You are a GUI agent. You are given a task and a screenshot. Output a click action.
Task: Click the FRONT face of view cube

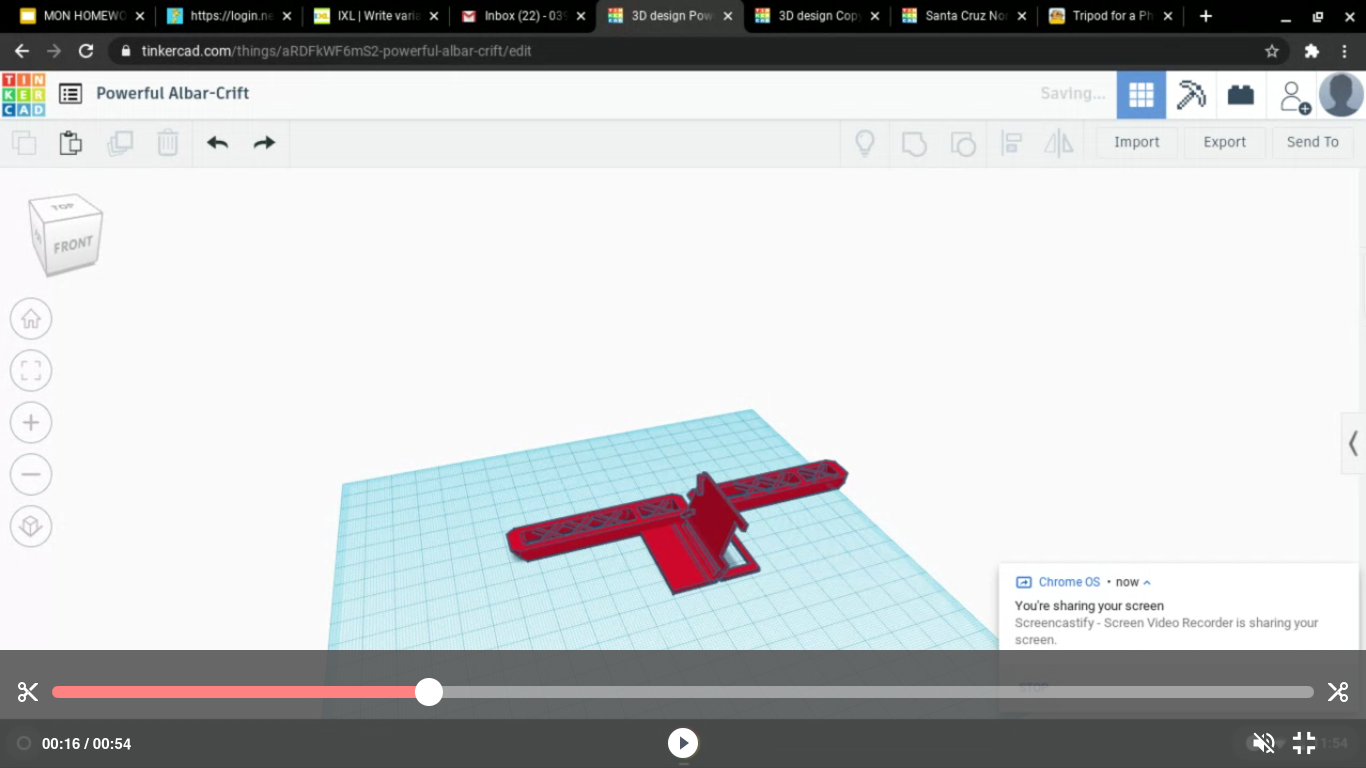[x=72, y=245]
